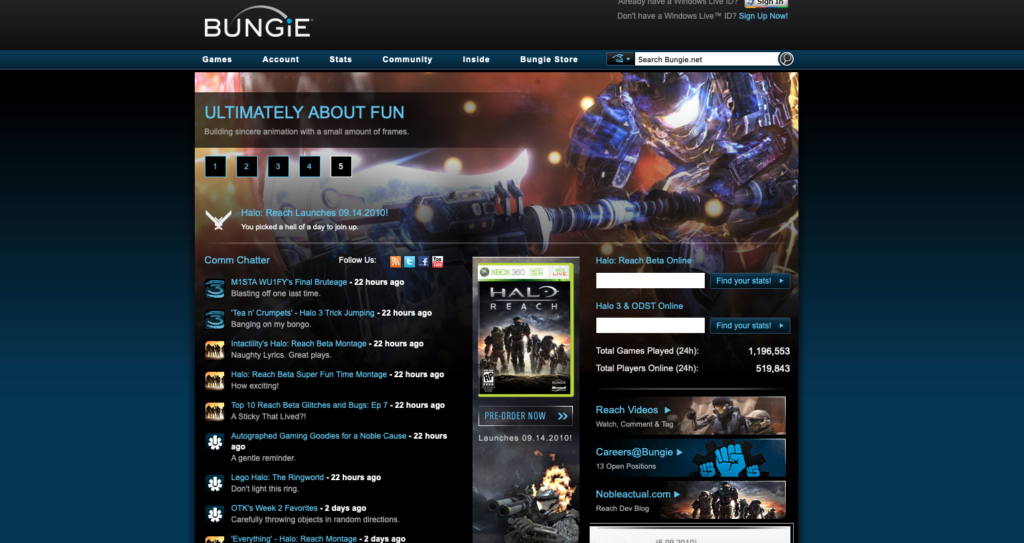Click the Halo: Reach Beta Online gamertag field

click(650, 281)
